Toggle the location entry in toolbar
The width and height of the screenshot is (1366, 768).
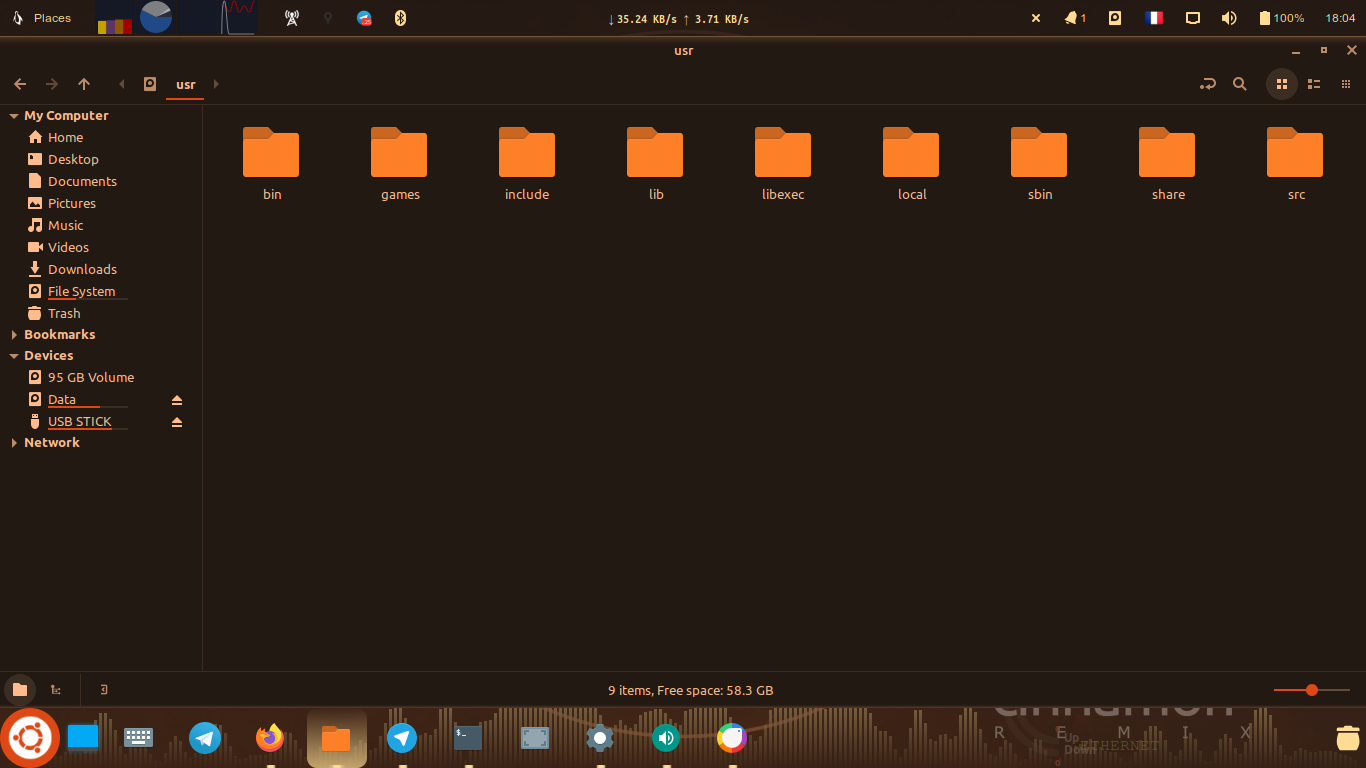pos(1208,84)
